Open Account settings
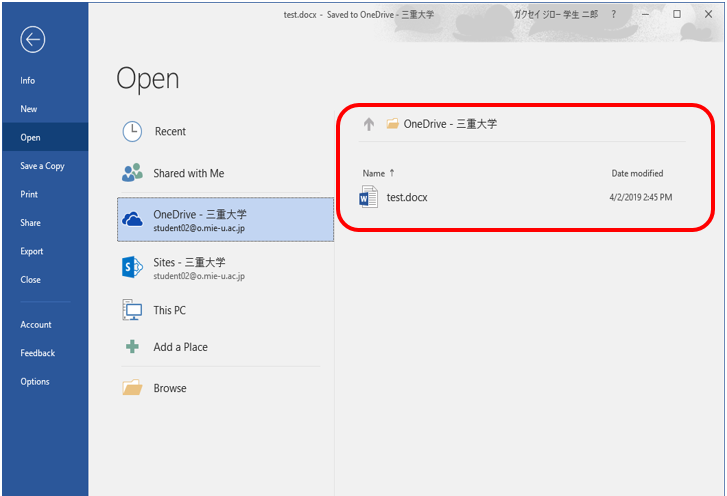727x496 pixels. click(45, 324)
